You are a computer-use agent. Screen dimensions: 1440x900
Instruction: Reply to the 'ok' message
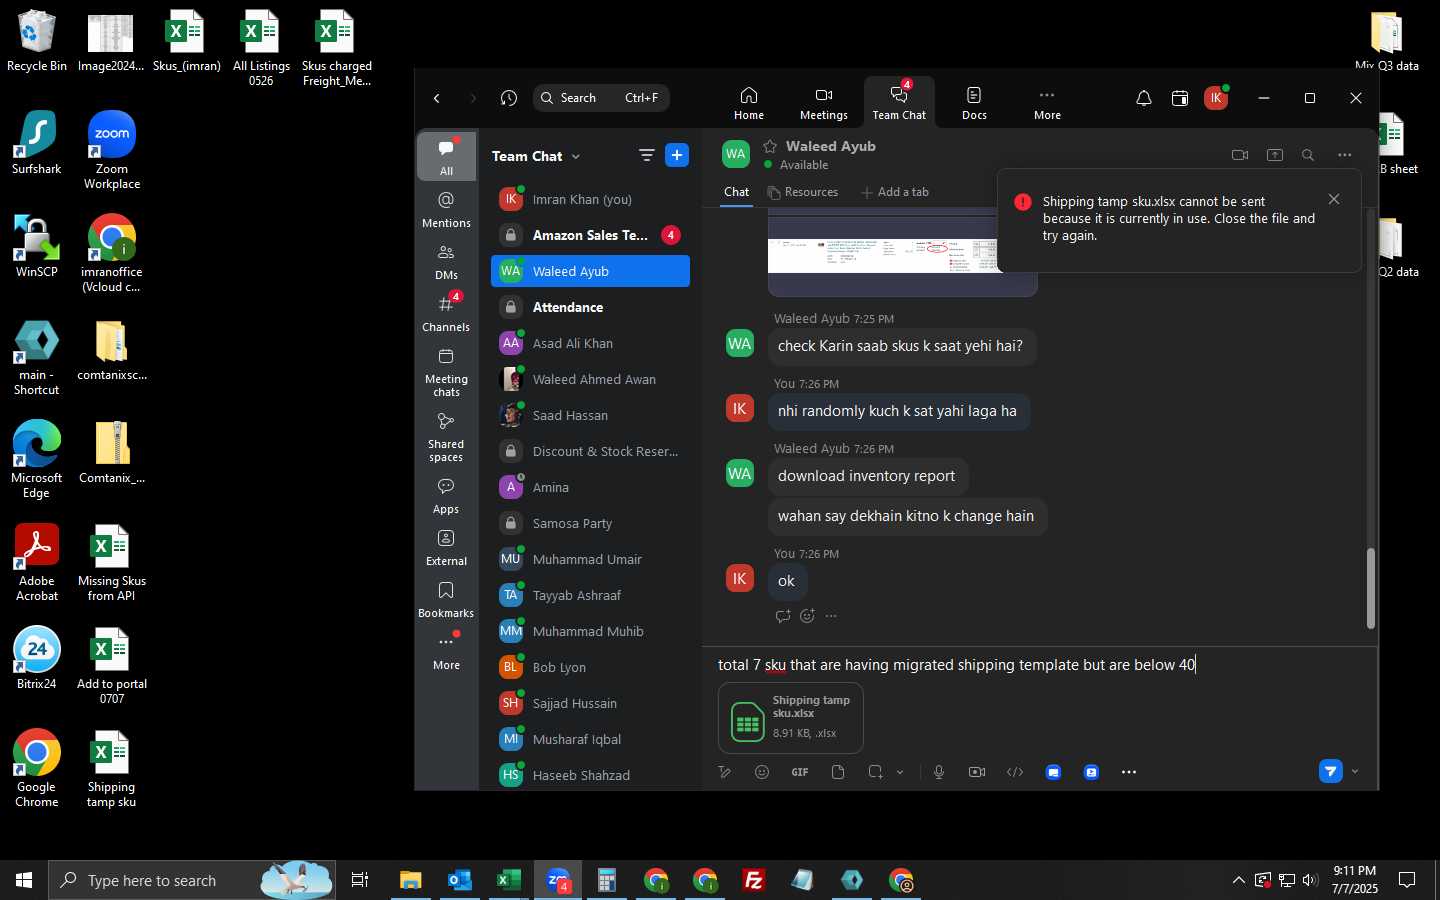coord(782,616)
